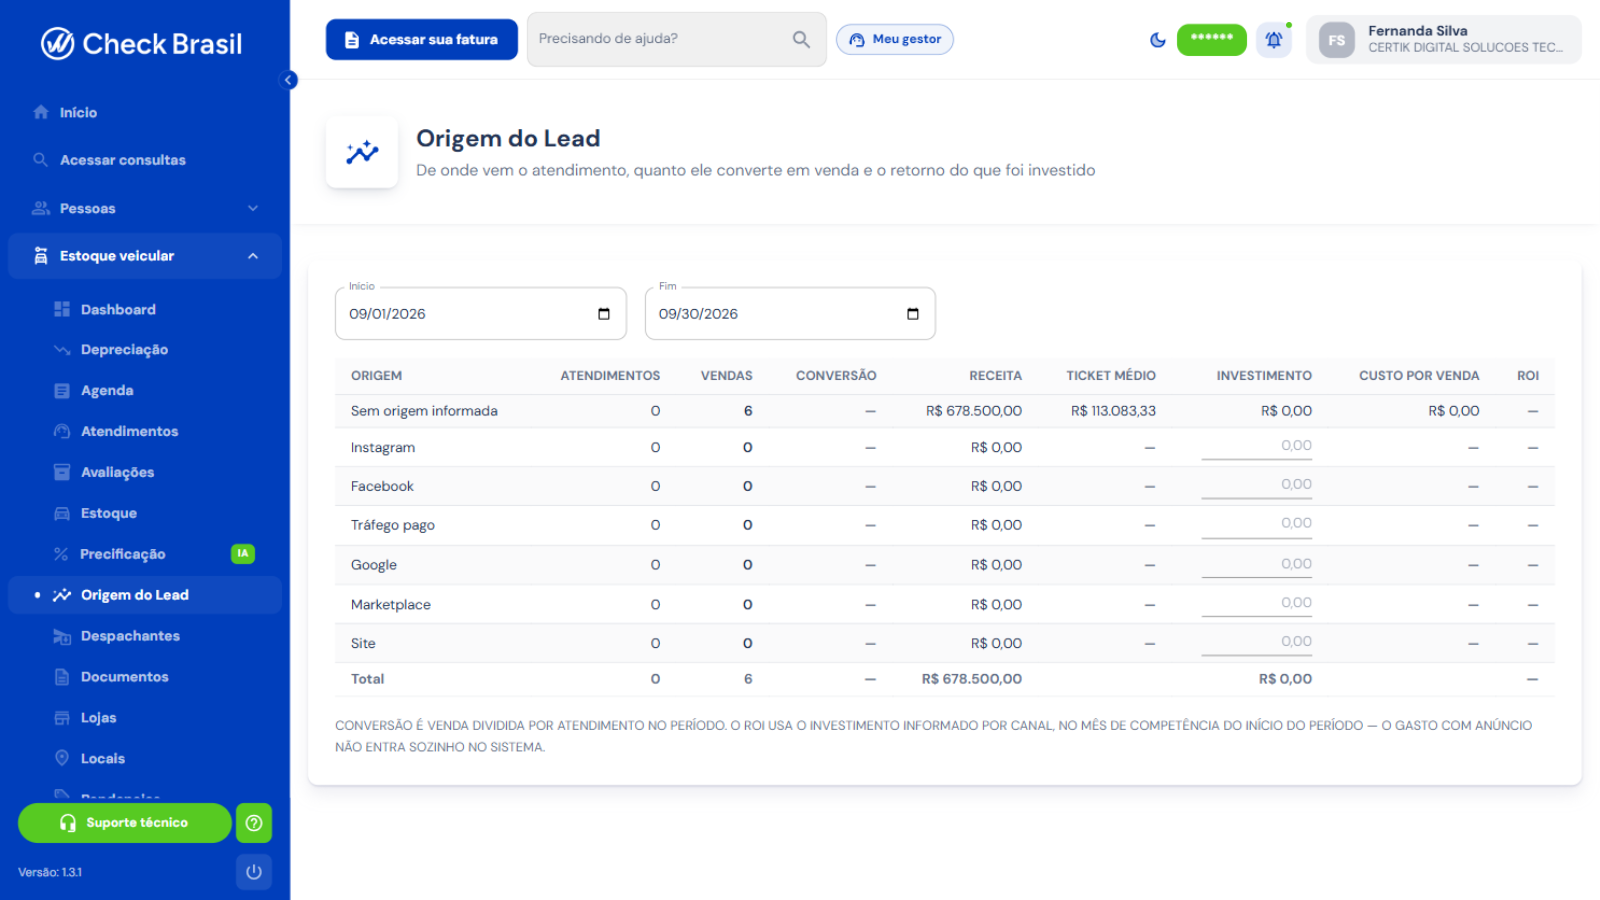The height and width of the screenshot is (900, 1600).
Task: Open Início in the sidebar
Action: (x=145, y=113)
